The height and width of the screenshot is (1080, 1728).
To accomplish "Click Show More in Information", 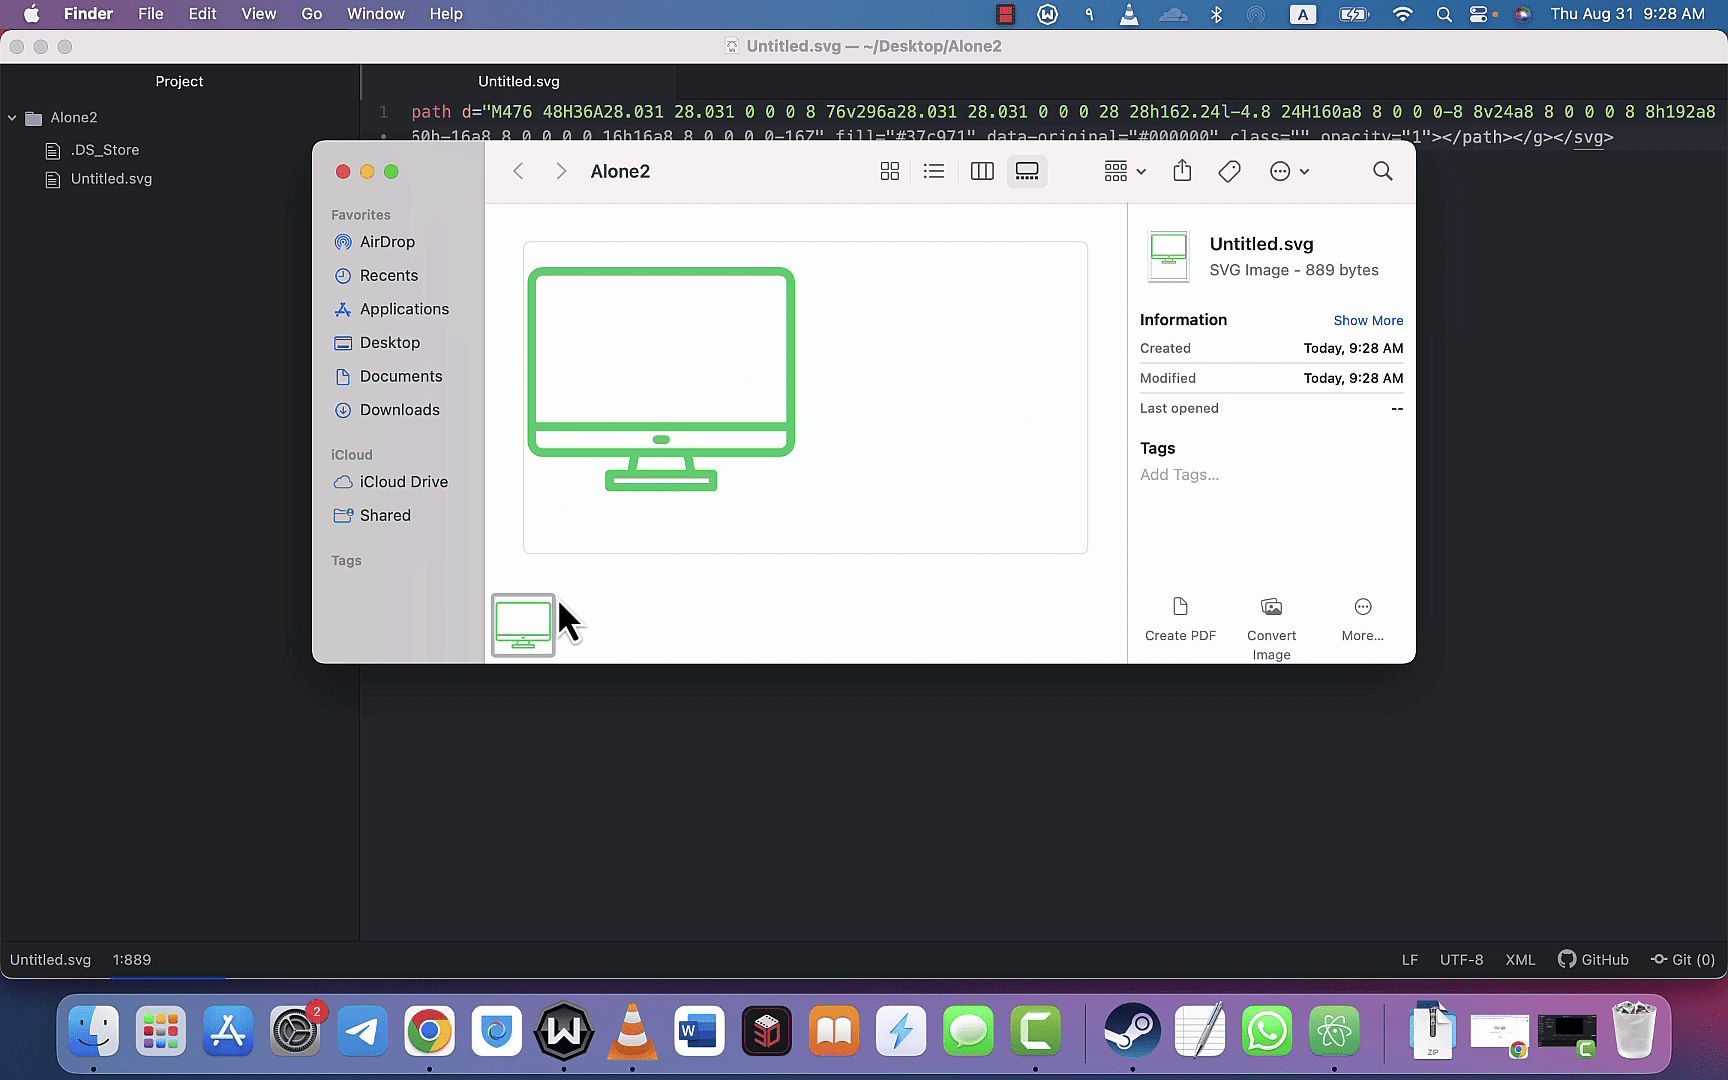I will (1368, 321).
